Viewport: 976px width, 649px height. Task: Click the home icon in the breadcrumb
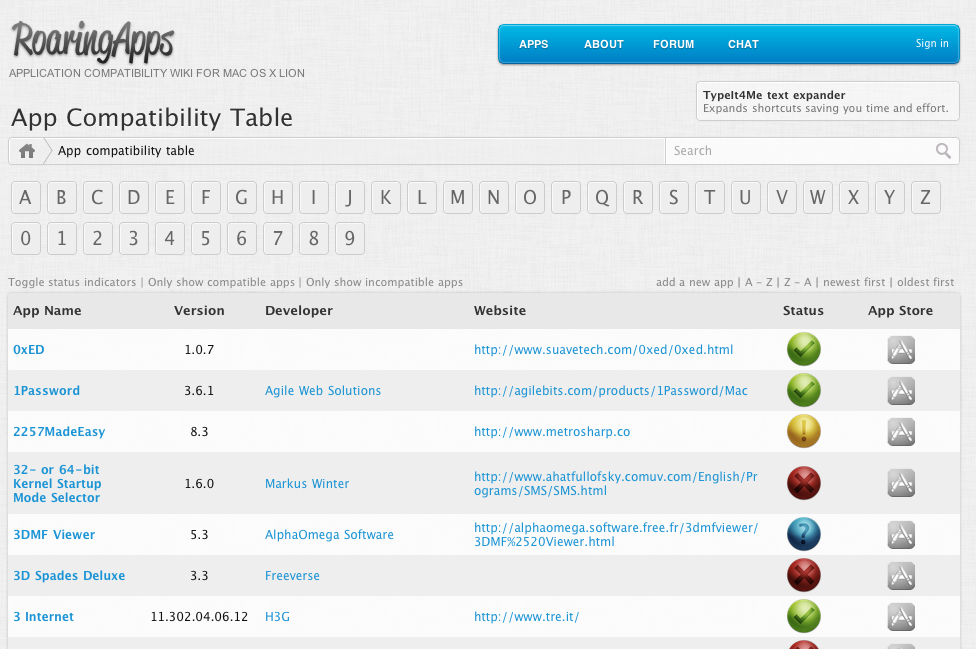(27, 151)
